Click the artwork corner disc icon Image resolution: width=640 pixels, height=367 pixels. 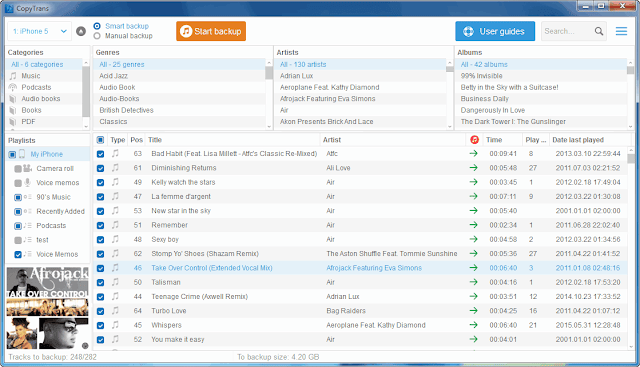85,345
